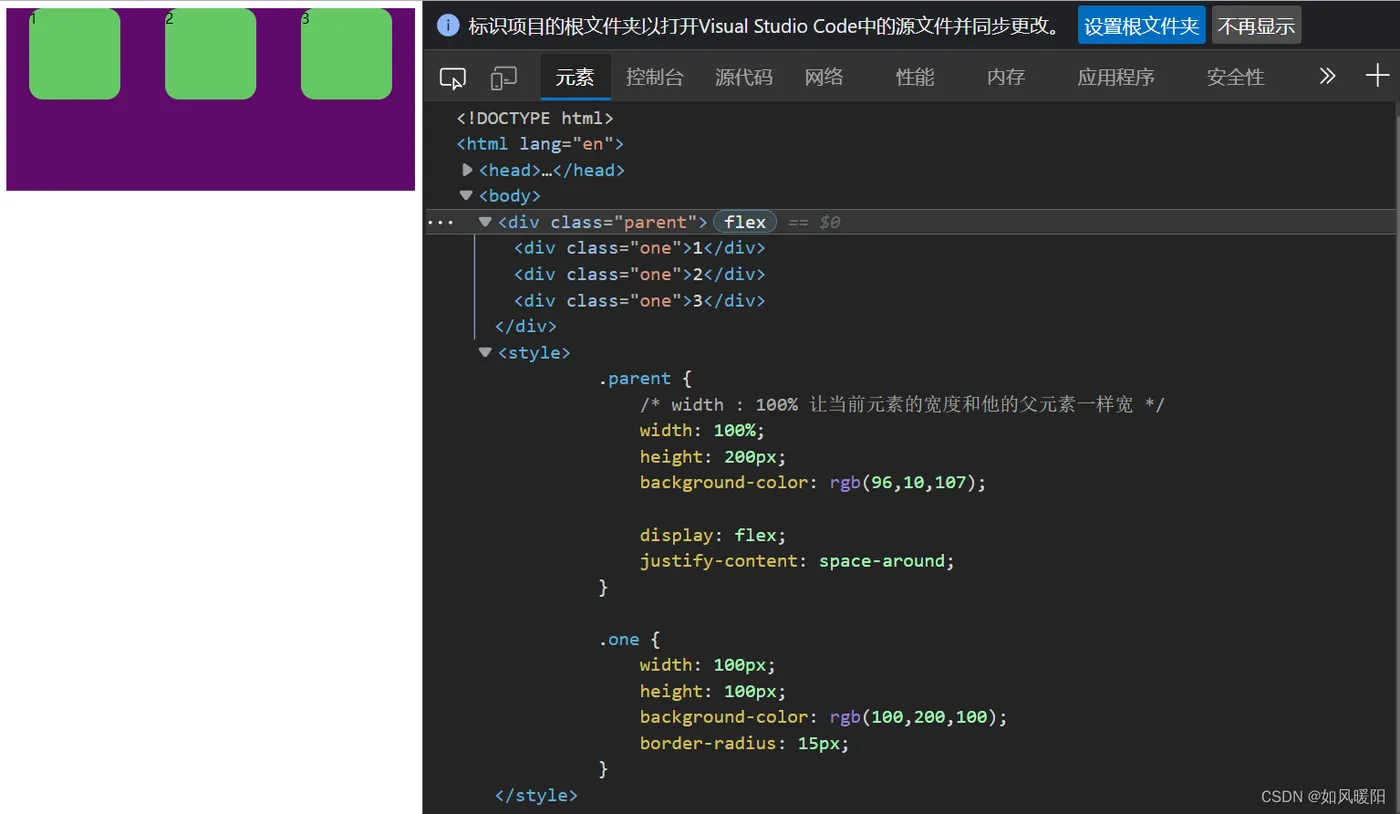Switch to the 安全性 tab
This screenshot has height=814, width=1400.
1236,77
